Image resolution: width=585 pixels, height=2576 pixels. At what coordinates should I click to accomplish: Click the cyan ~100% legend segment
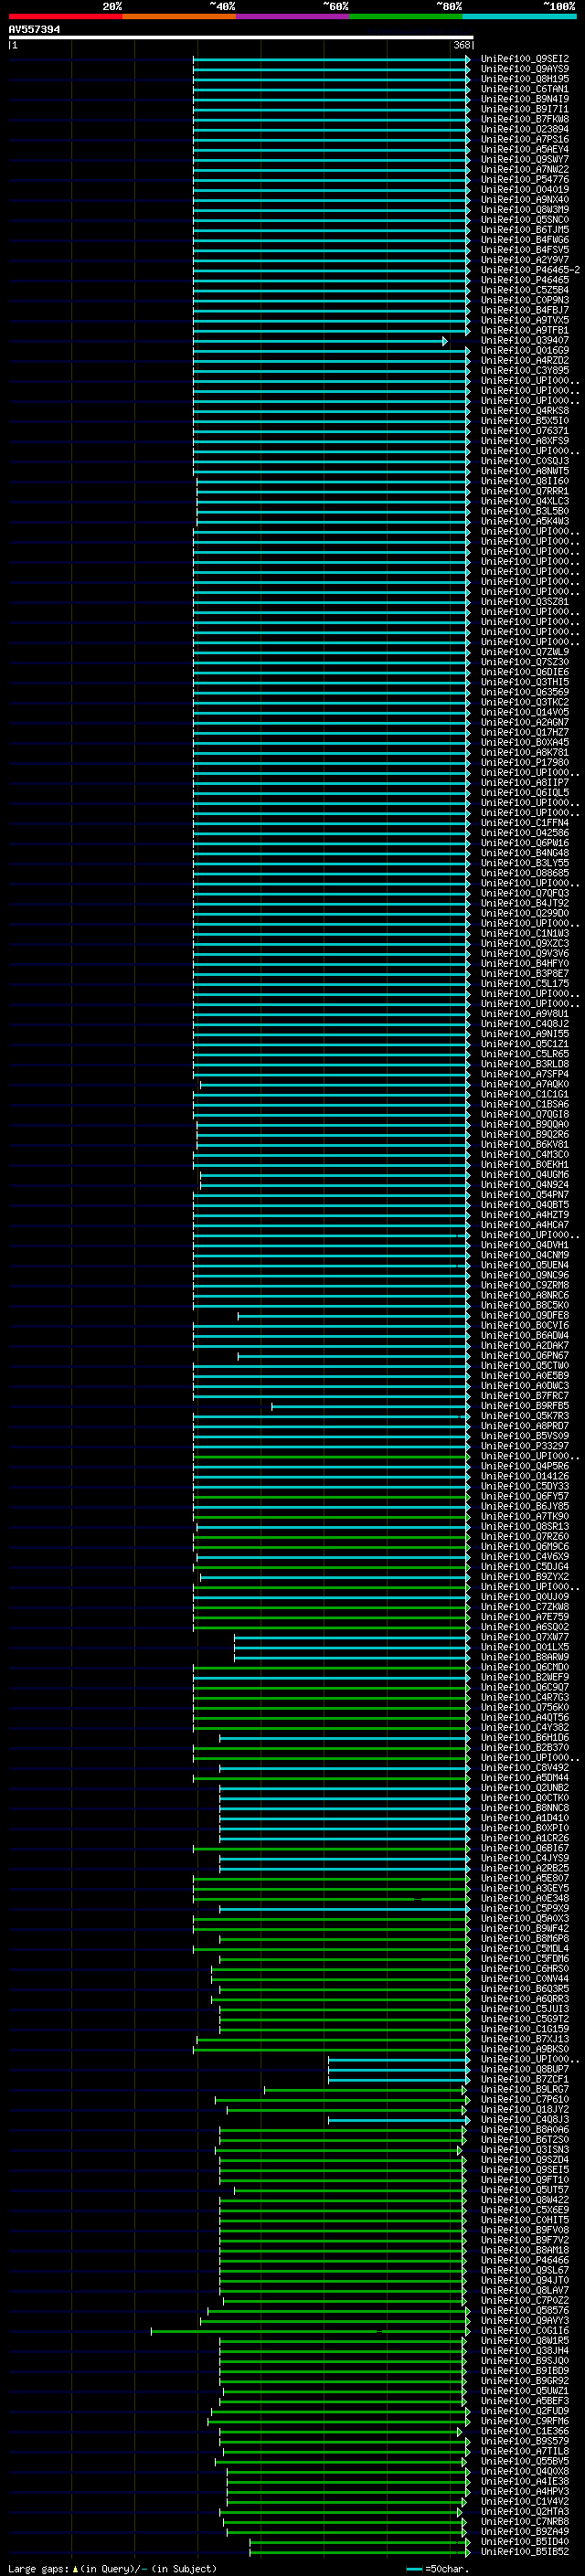click(519, 16)
